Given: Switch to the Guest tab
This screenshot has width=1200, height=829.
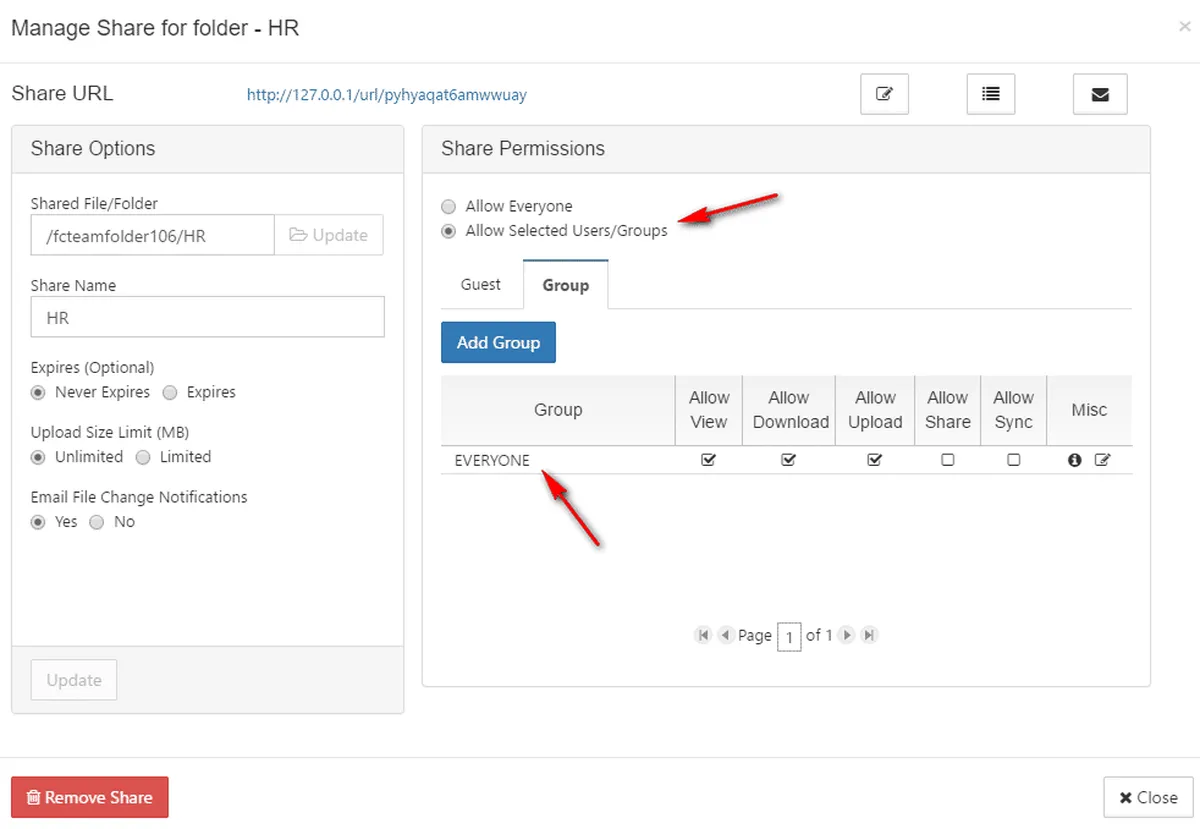Looking at the screenshot, I should coord(481,285).
